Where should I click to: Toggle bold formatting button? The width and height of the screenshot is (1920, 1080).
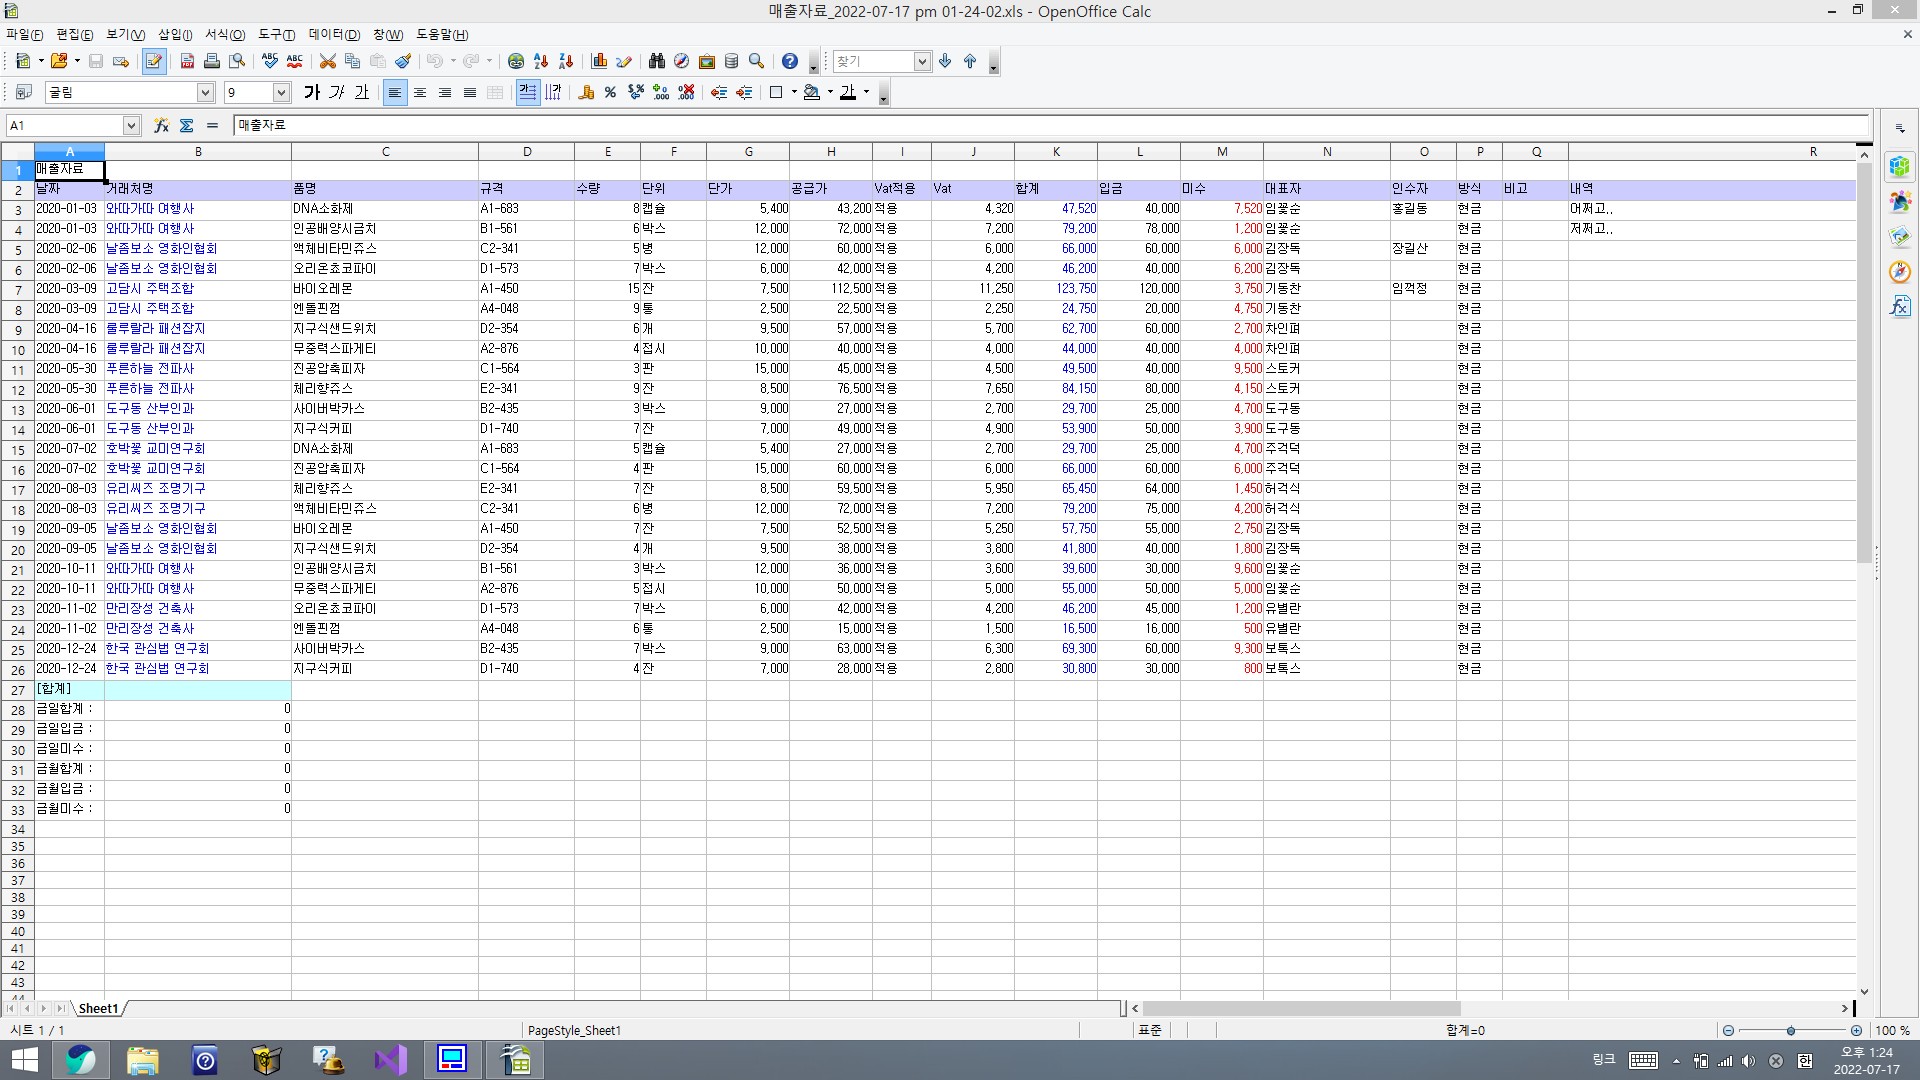pyautogui.click(x=312, y=93)
